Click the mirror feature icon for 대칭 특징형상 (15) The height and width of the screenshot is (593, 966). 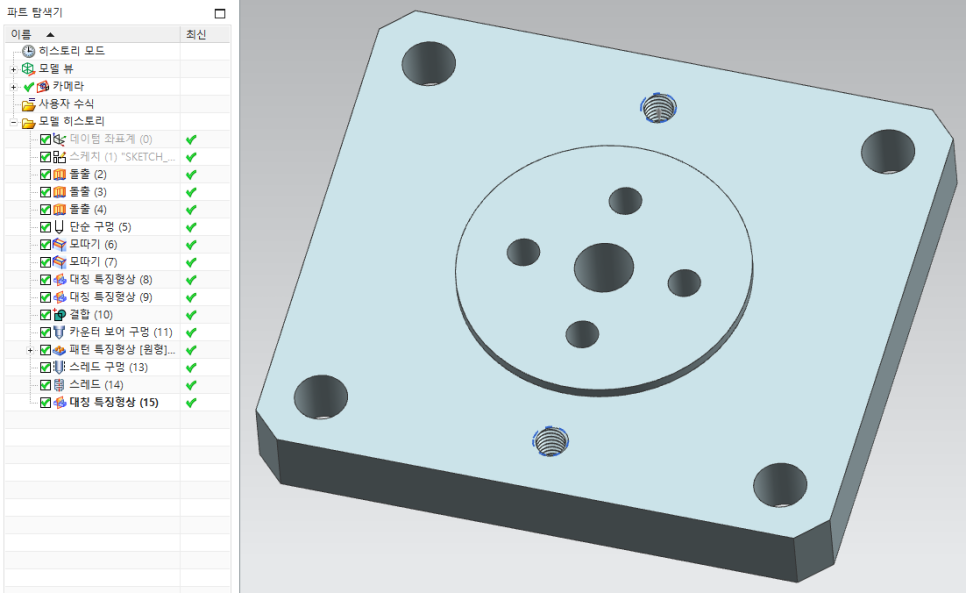pos(59,403)
